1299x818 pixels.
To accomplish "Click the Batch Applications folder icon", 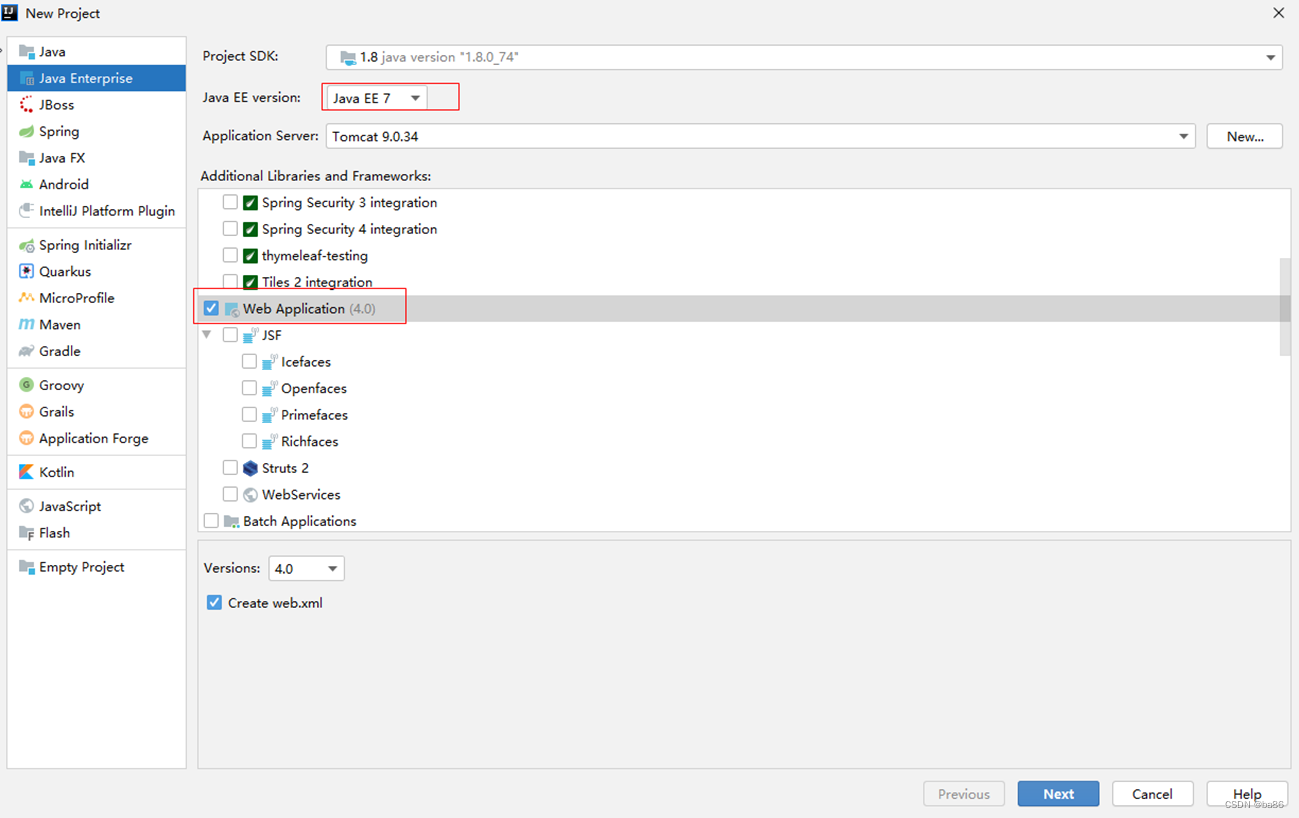I will pos(231,521).
